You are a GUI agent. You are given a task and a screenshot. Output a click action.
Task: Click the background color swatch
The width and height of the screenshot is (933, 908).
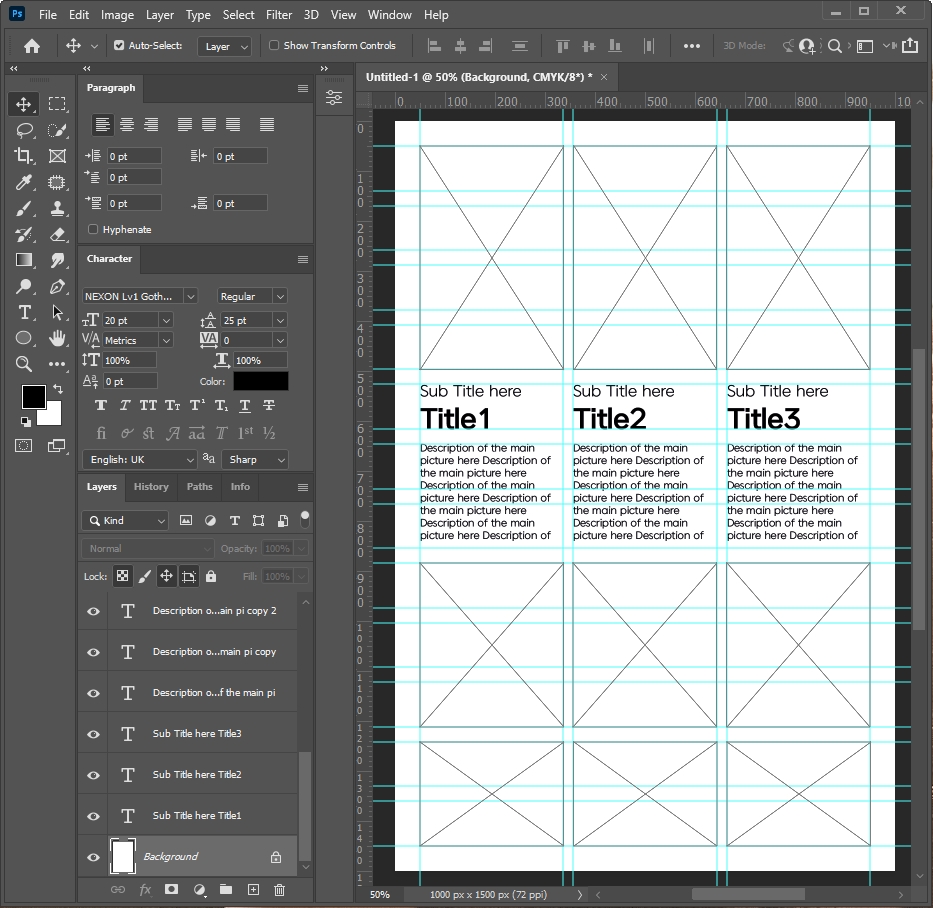click(52, 417)
